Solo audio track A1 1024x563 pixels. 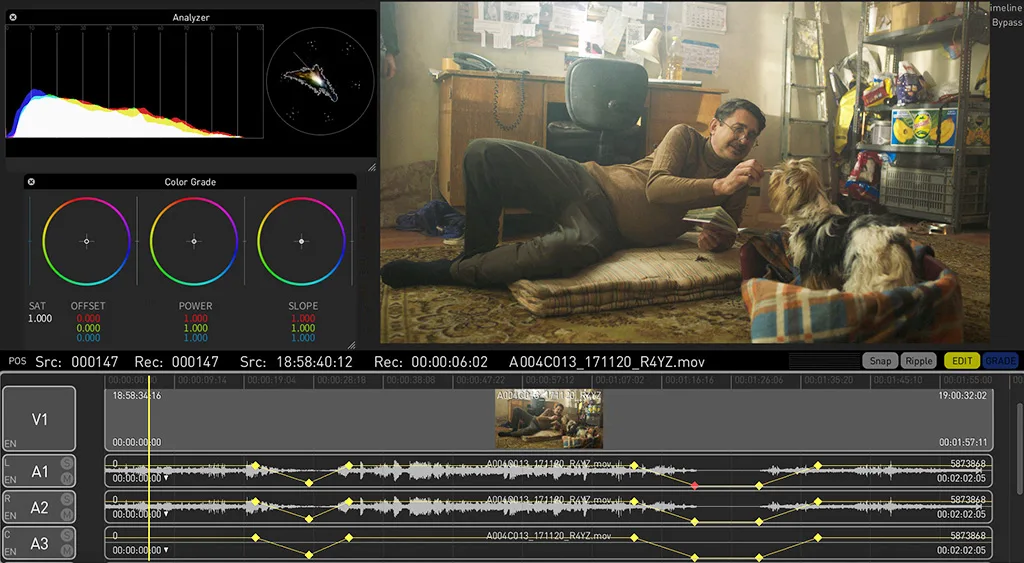(x=67, y=463)
